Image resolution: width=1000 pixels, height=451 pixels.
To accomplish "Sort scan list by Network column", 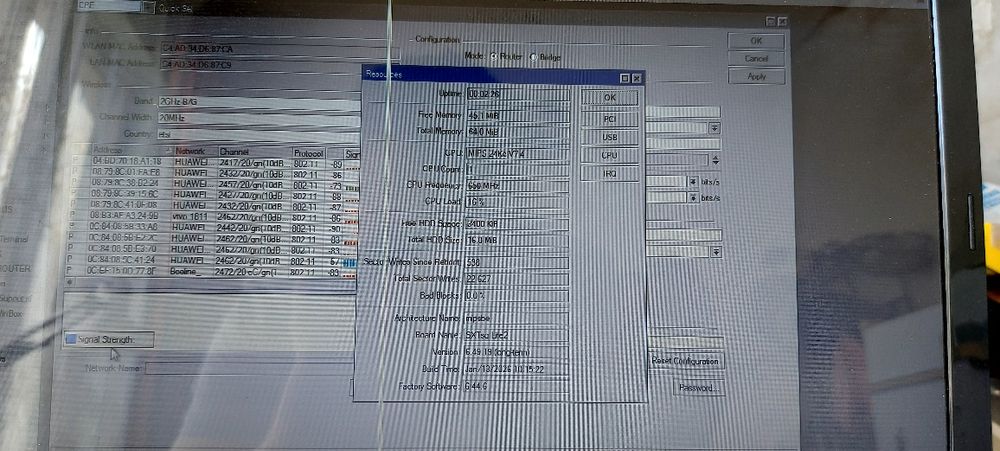I will 195,151.
